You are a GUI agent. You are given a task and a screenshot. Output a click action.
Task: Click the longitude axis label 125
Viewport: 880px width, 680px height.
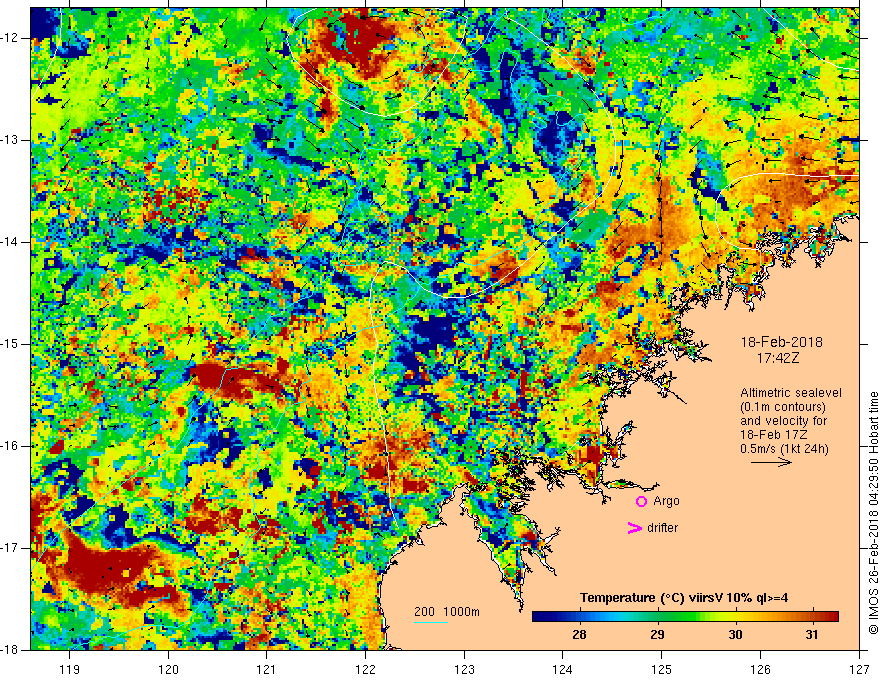(662, 669)
